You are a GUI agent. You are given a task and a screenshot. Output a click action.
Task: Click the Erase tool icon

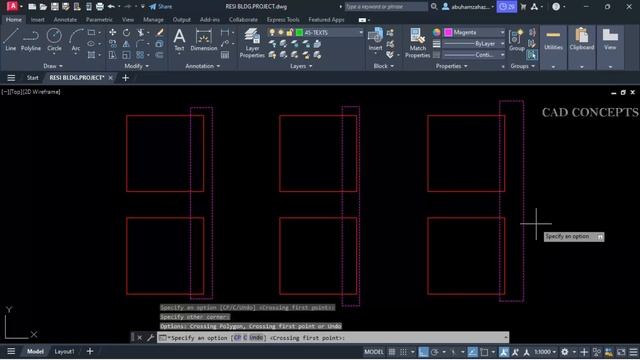coord(160,32)
